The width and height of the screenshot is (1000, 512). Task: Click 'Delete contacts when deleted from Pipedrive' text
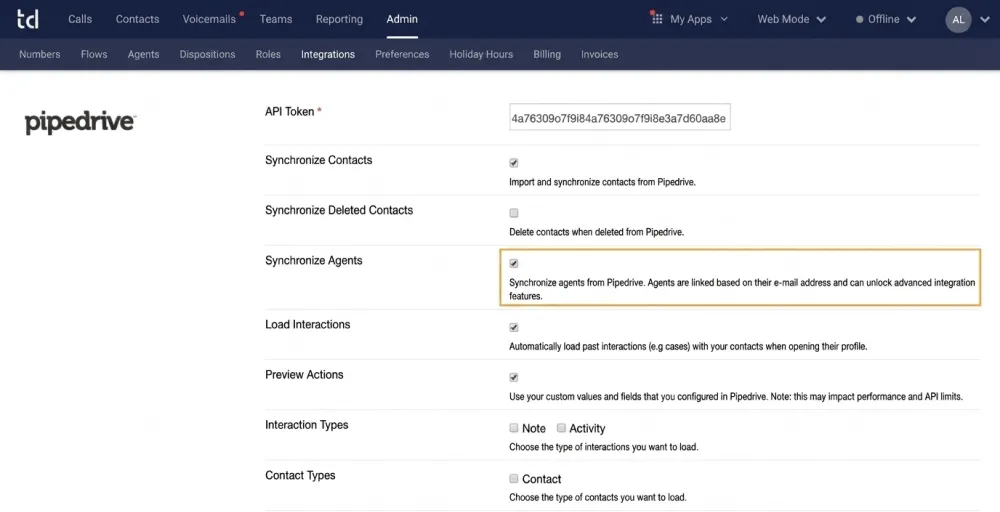click(x=597, y=233)
